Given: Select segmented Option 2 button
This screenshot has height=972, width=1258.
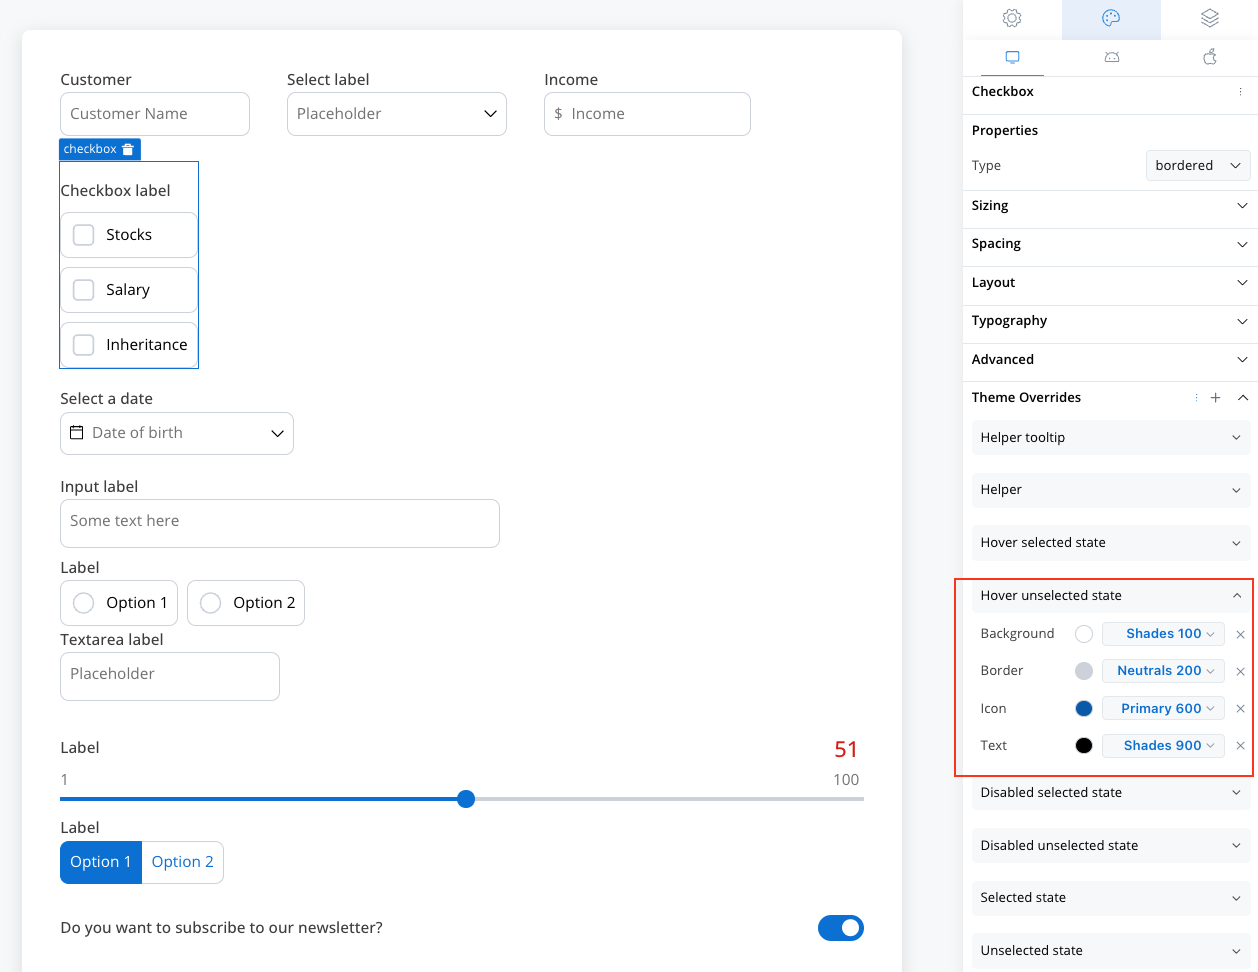Looking at the screenshot, I should pyautogui.click(x=183, y=862).
